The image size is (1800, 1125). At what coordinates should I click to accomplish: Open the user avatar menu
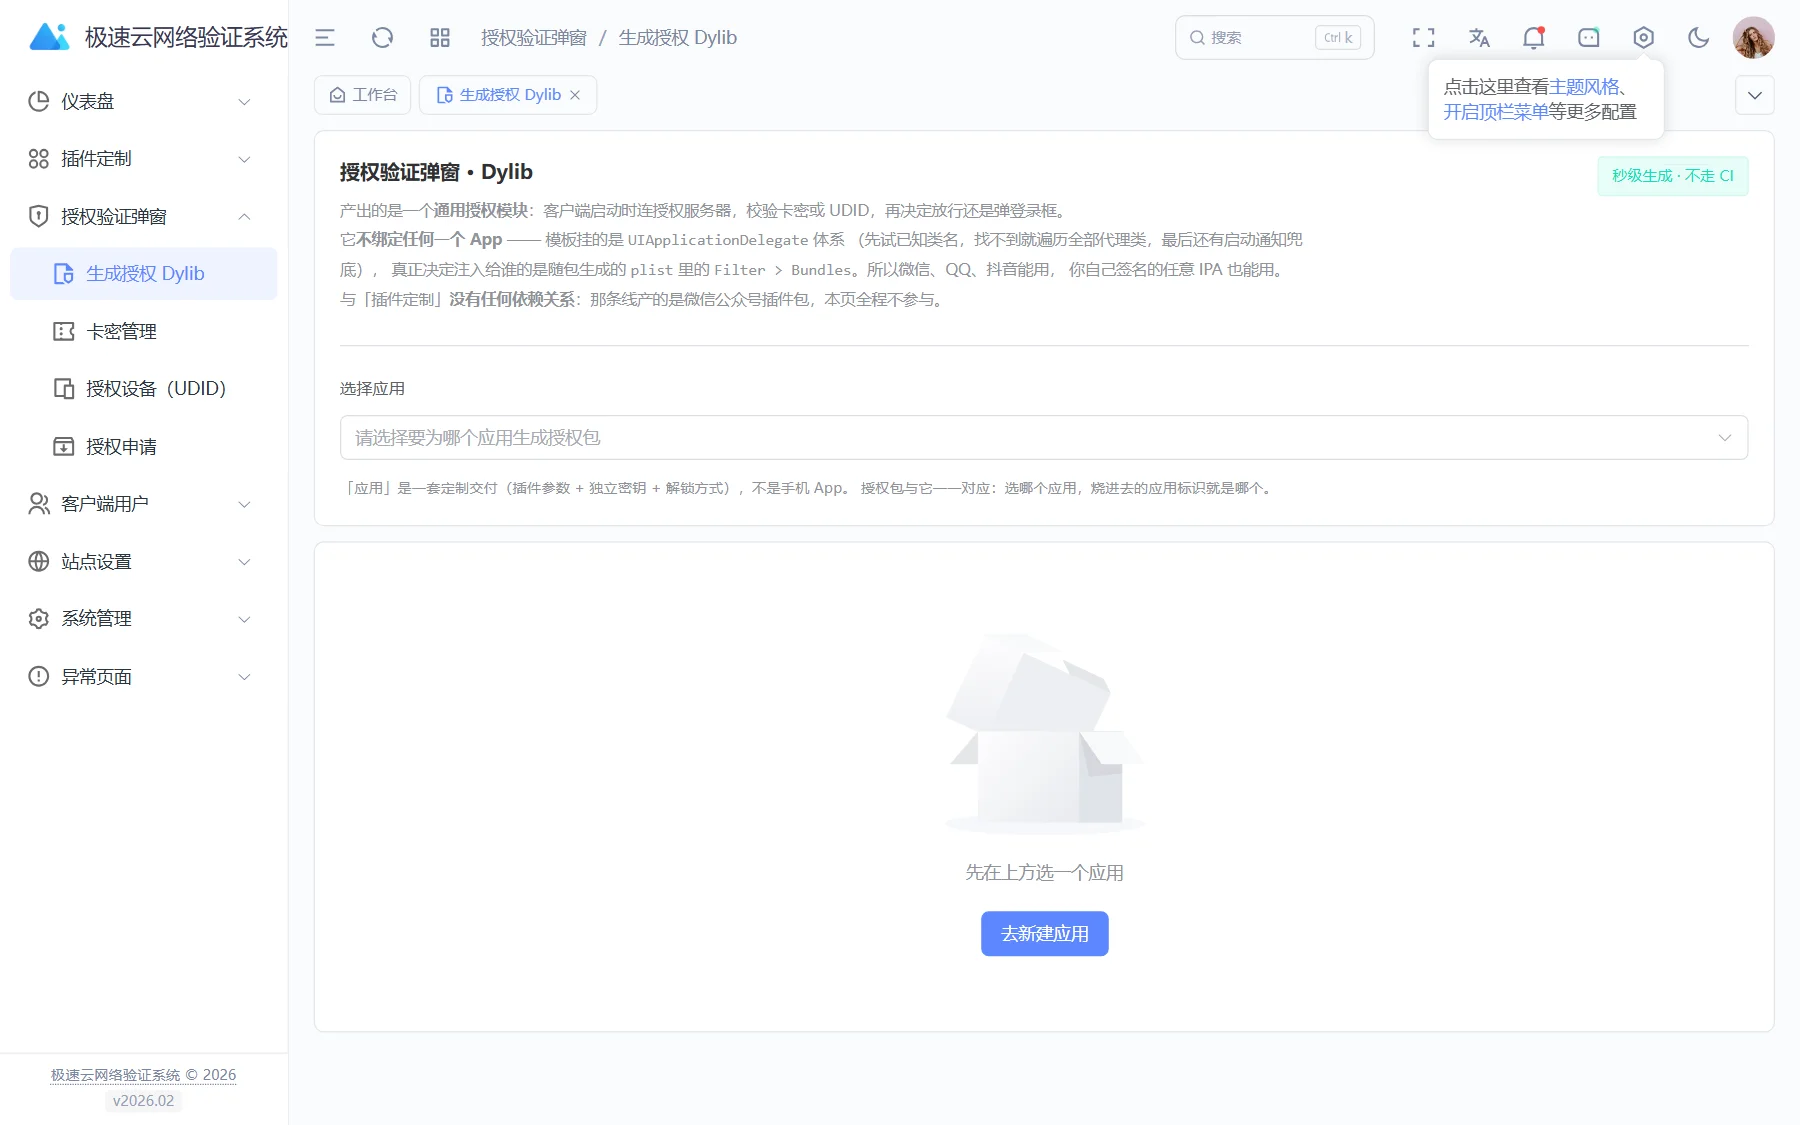point(1753,38)
